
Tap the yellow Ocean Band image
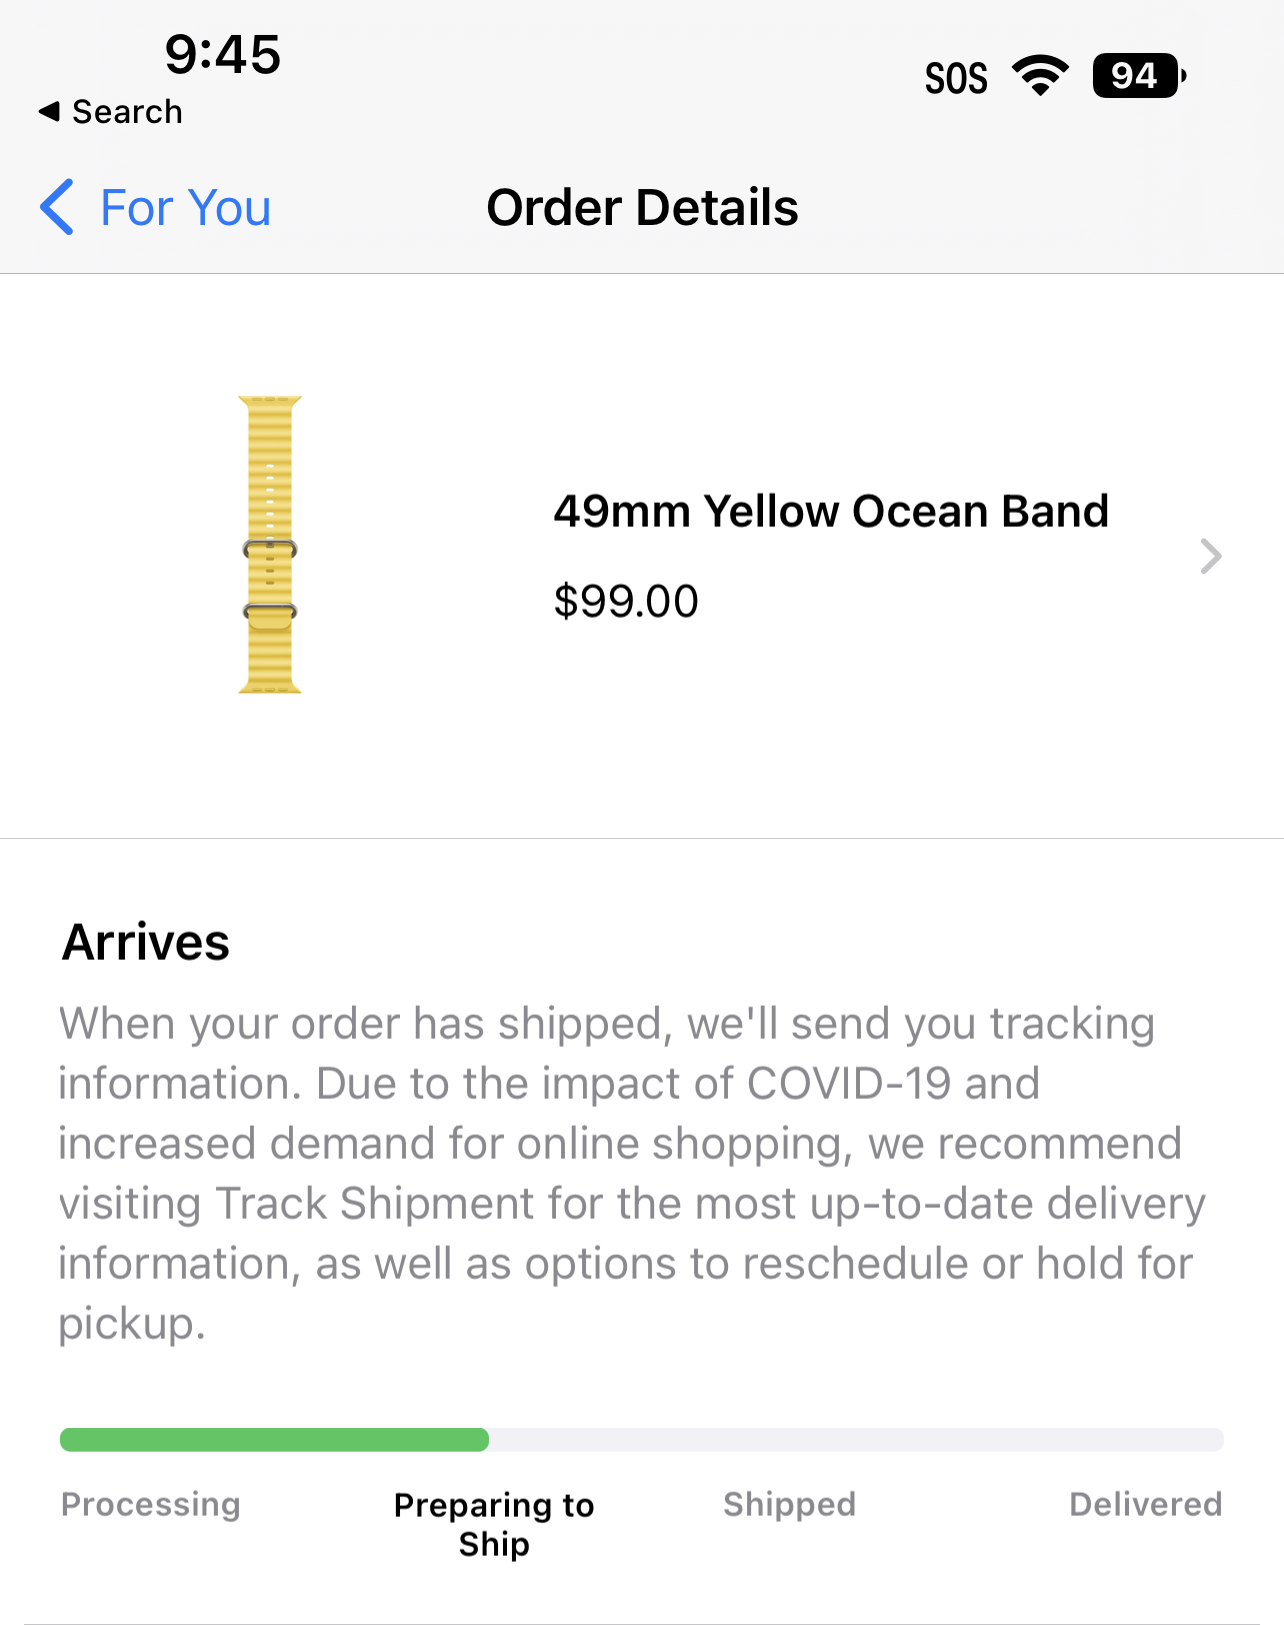(x=270, y=544)
